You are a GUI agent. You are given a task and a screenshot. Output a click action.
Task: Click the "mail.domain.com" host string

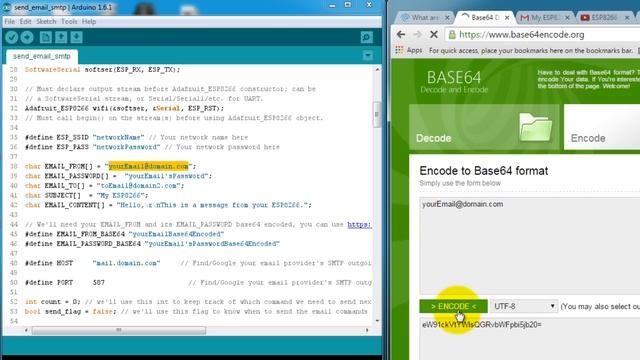126,263
